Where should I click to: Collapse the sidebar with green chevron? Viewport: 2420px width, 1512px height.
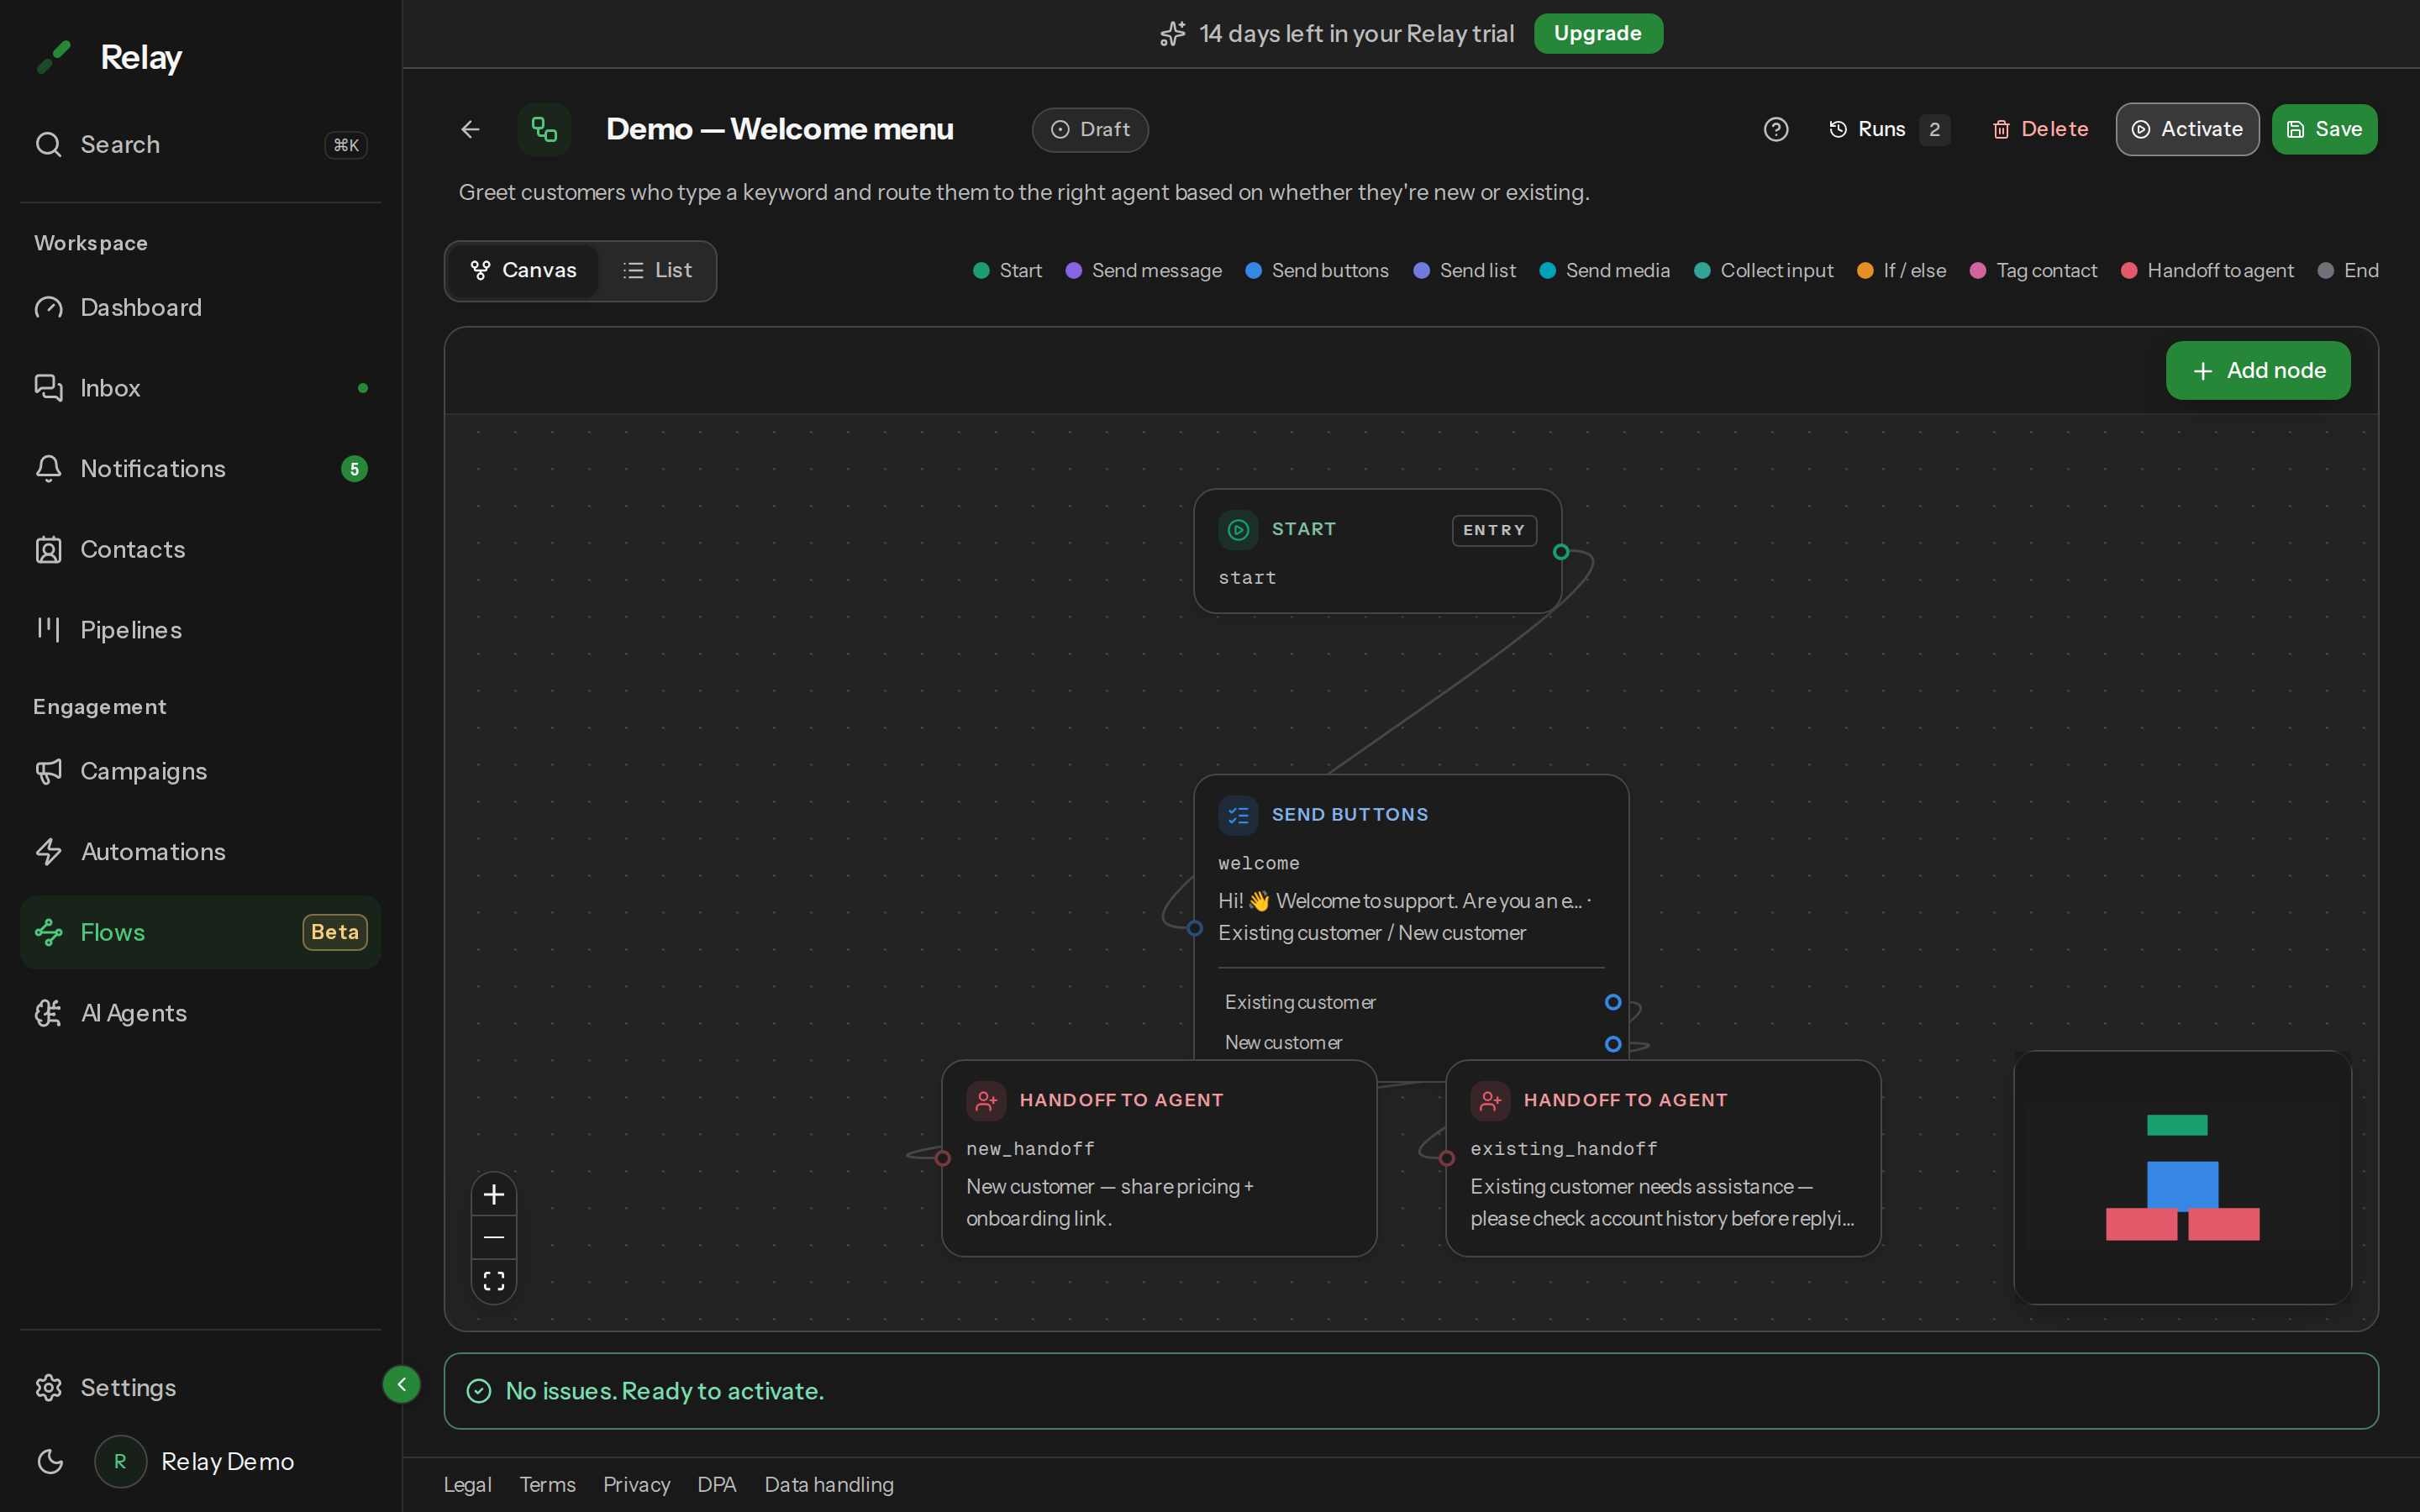401,1385
